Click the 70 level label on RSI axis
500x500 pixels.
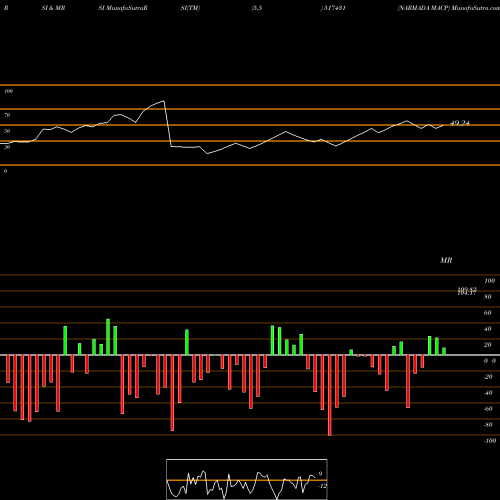point(7,115)
